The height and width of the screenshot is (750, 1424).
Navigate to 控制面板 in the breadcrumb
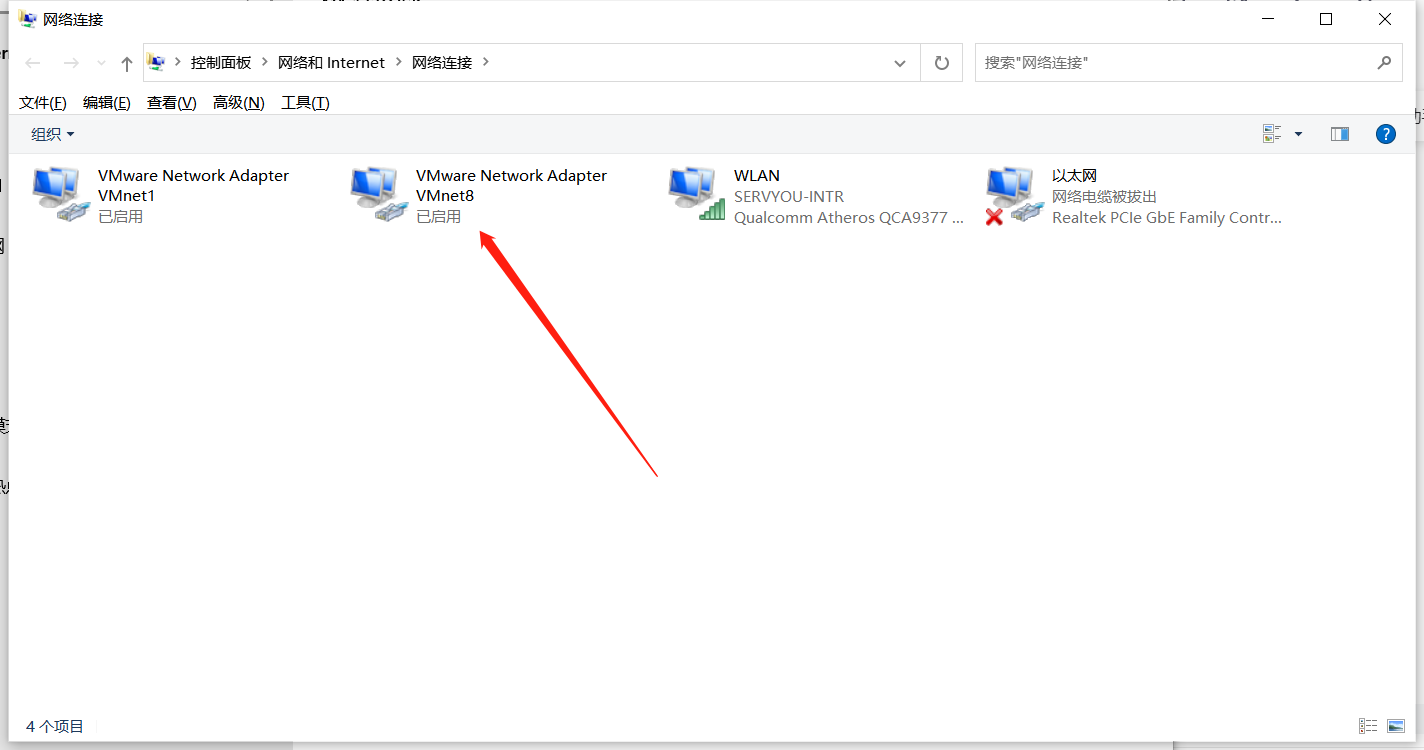pyautogui.click(x=220, y=62)
